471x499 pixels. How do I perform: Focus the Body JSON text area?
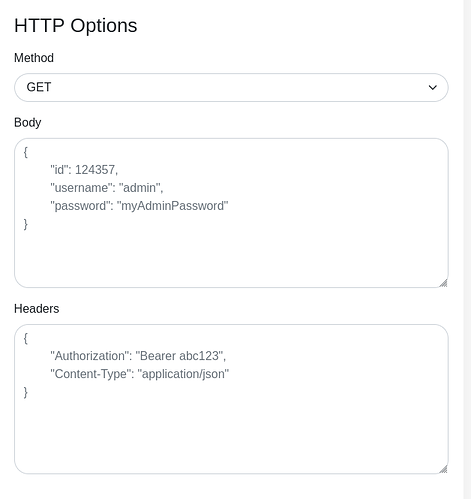pyautogui.click(x=231, y=213)
